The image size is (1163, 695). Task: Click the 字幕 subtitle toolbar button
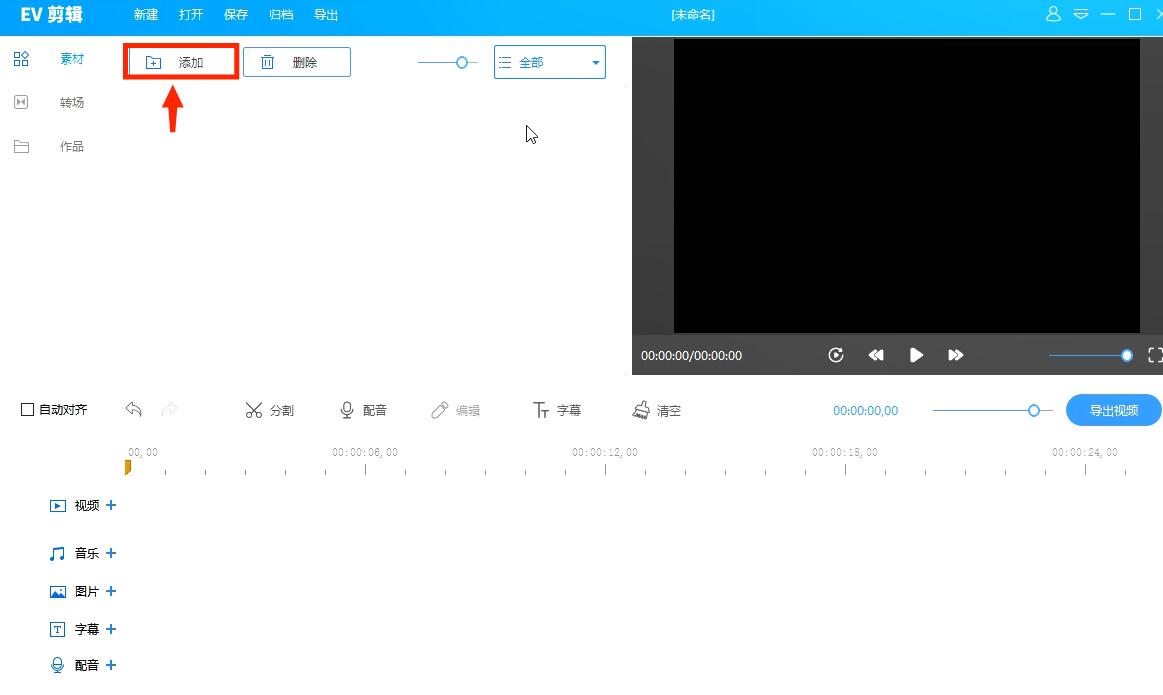556,410
